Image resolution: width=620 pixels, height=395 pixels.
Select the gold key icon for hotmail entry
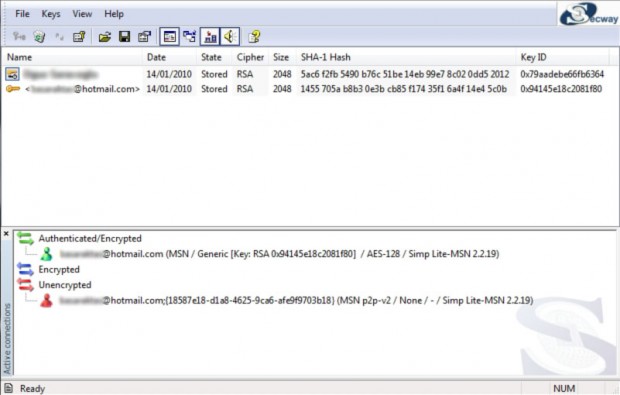click(x=13, y=89)
